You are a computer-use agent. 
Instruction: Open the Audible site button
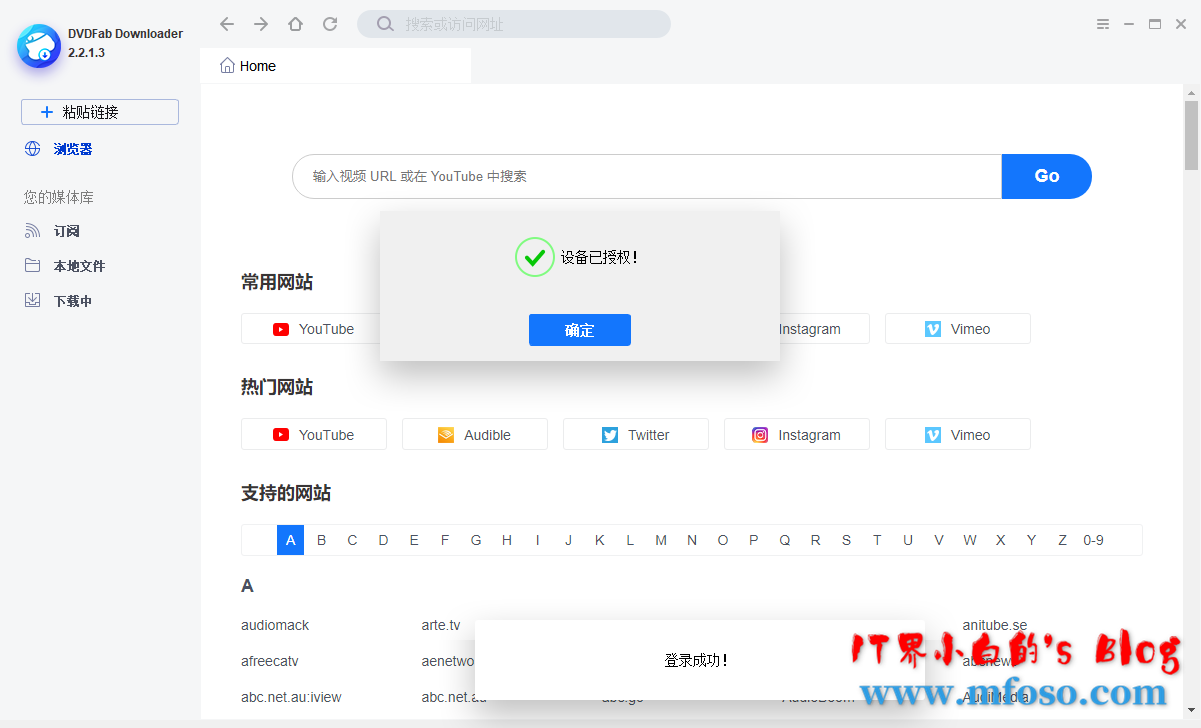pyautogui.click(x=475, y=435)
